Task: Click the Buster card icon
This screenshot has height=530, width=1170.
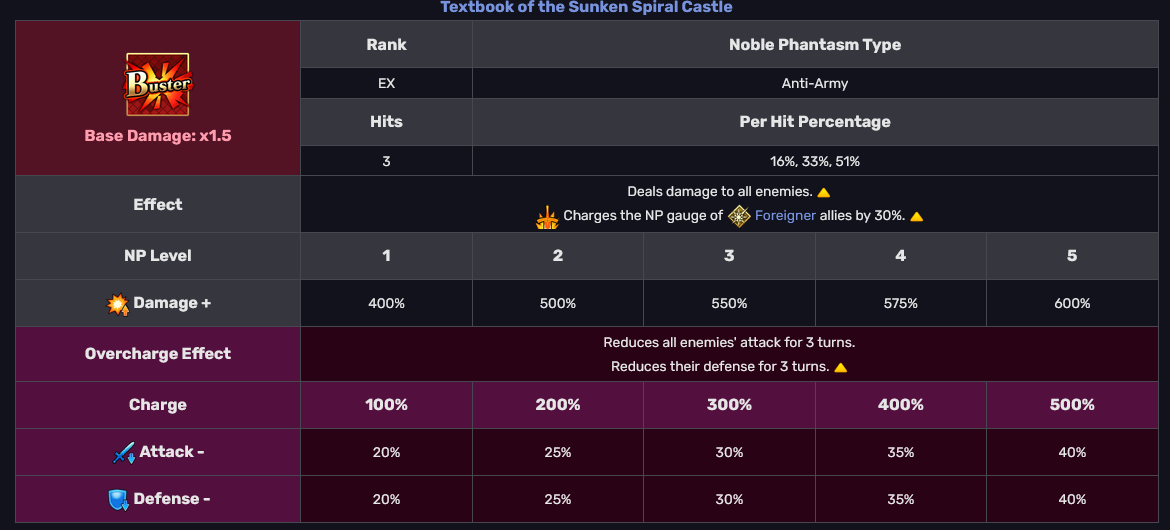Action: tap(157, 84)
